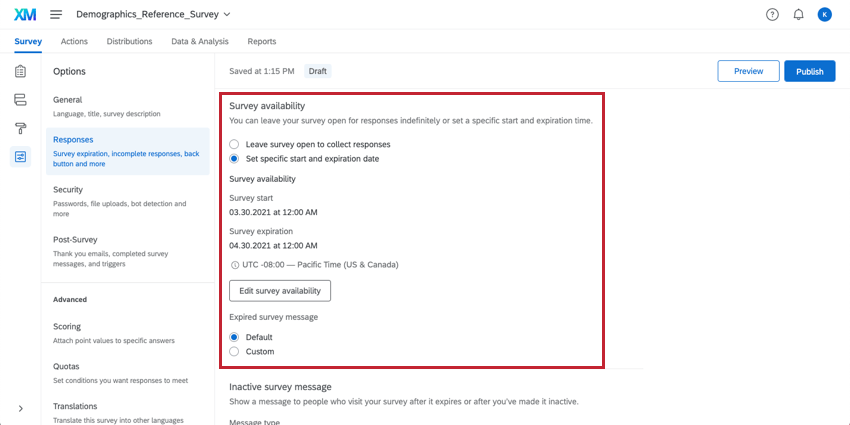Open the Demographics_Reference_Survey project dropdown

coord(153,15)
